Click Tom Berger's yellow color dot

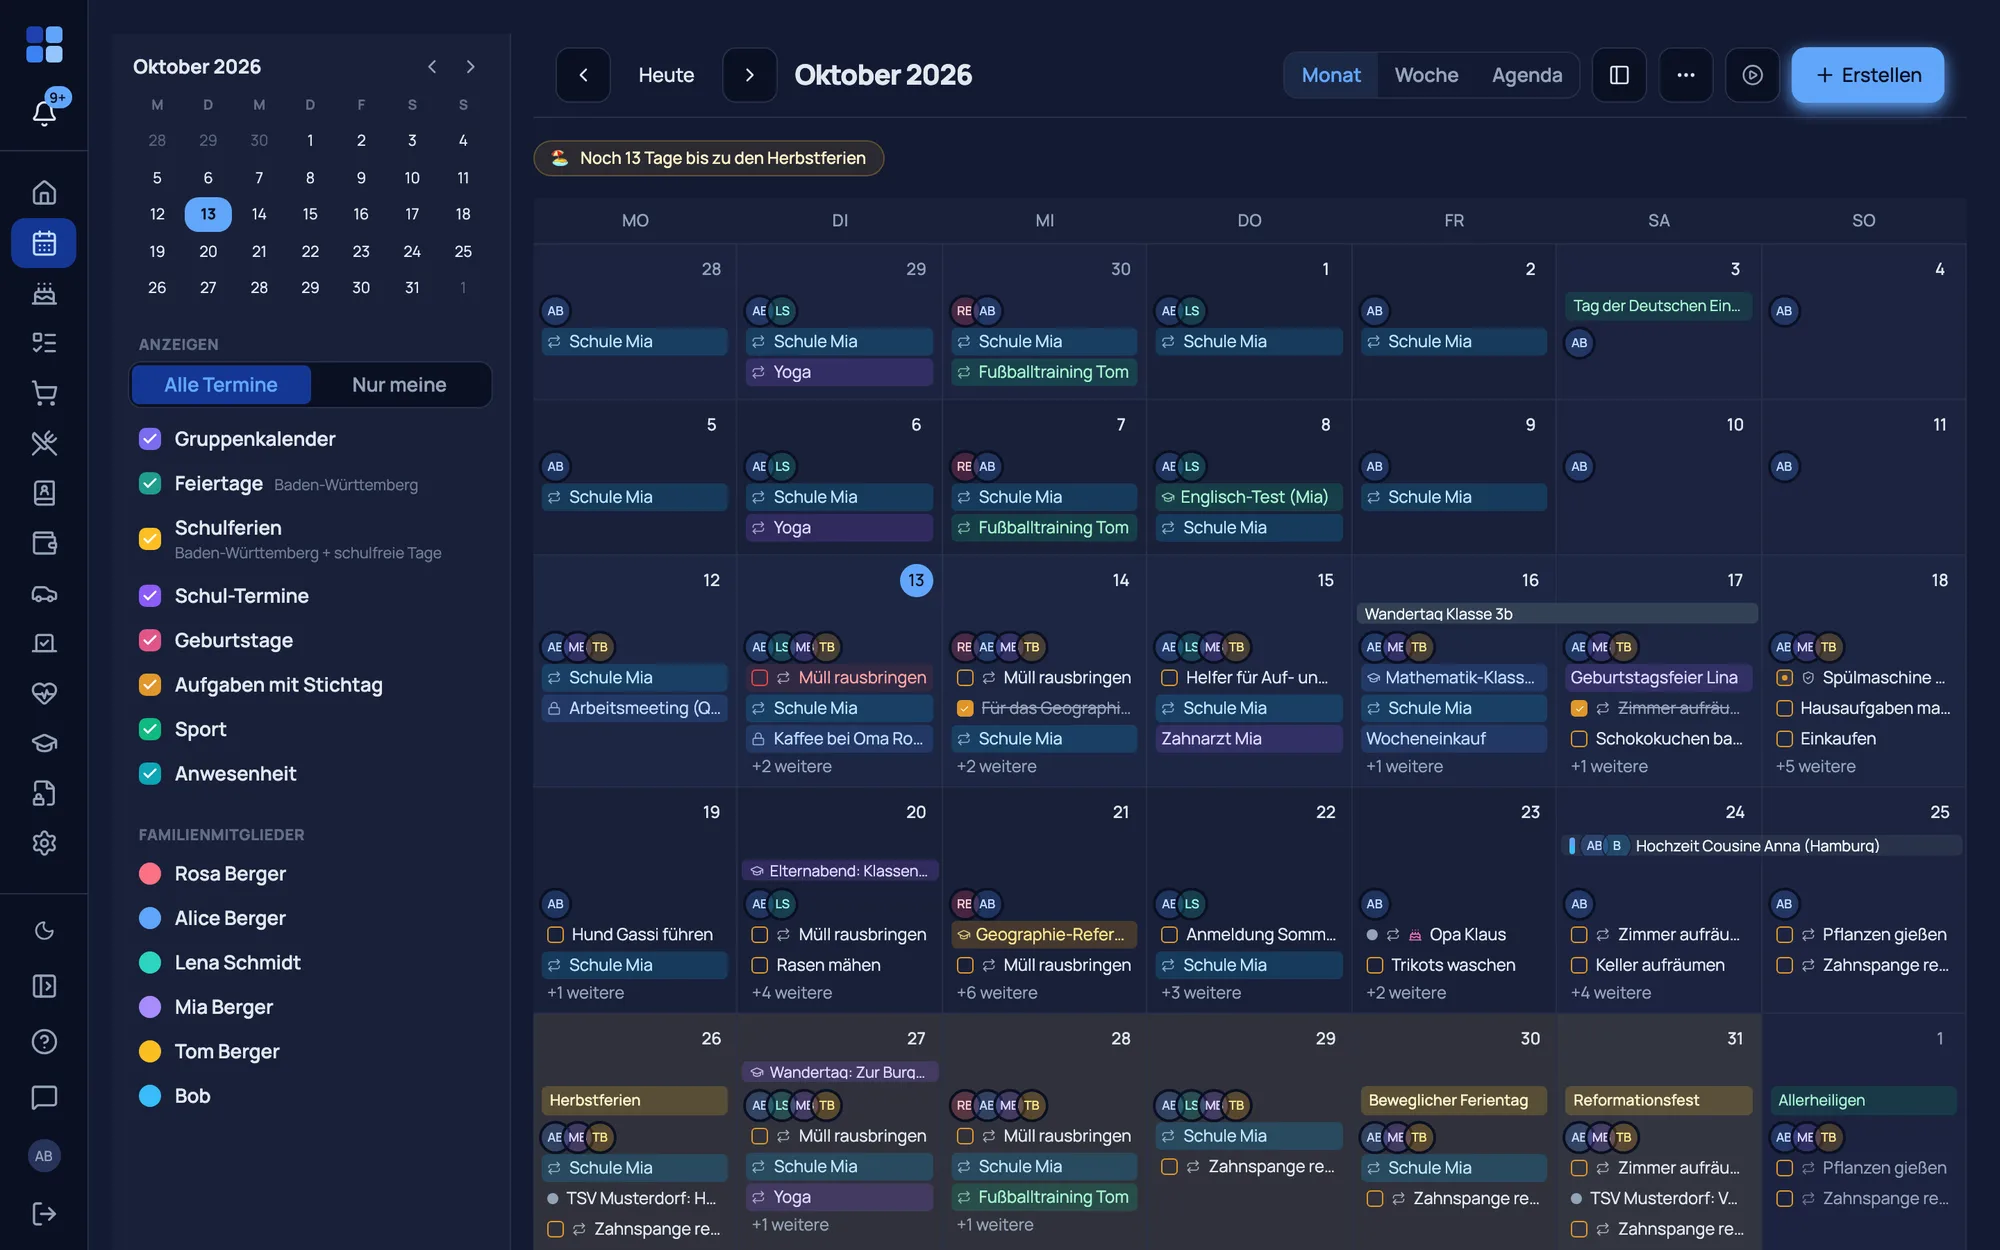[x=150, y=1052]
